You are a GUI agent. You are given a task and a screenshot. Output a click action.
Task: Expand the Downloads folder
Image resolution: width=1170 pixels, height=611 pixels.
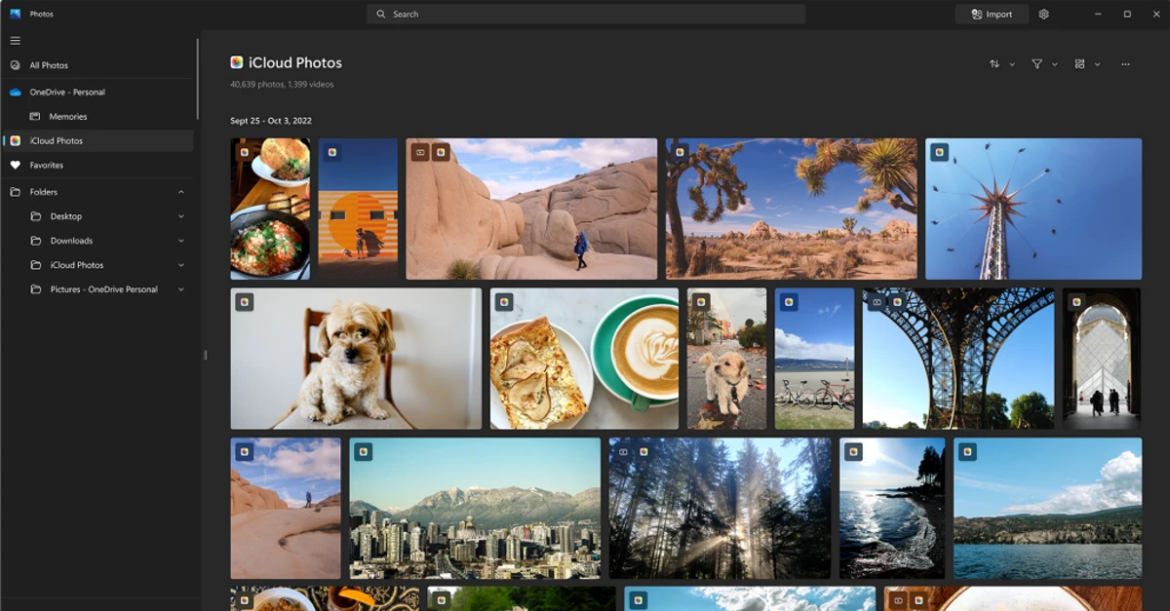[181, 241]
